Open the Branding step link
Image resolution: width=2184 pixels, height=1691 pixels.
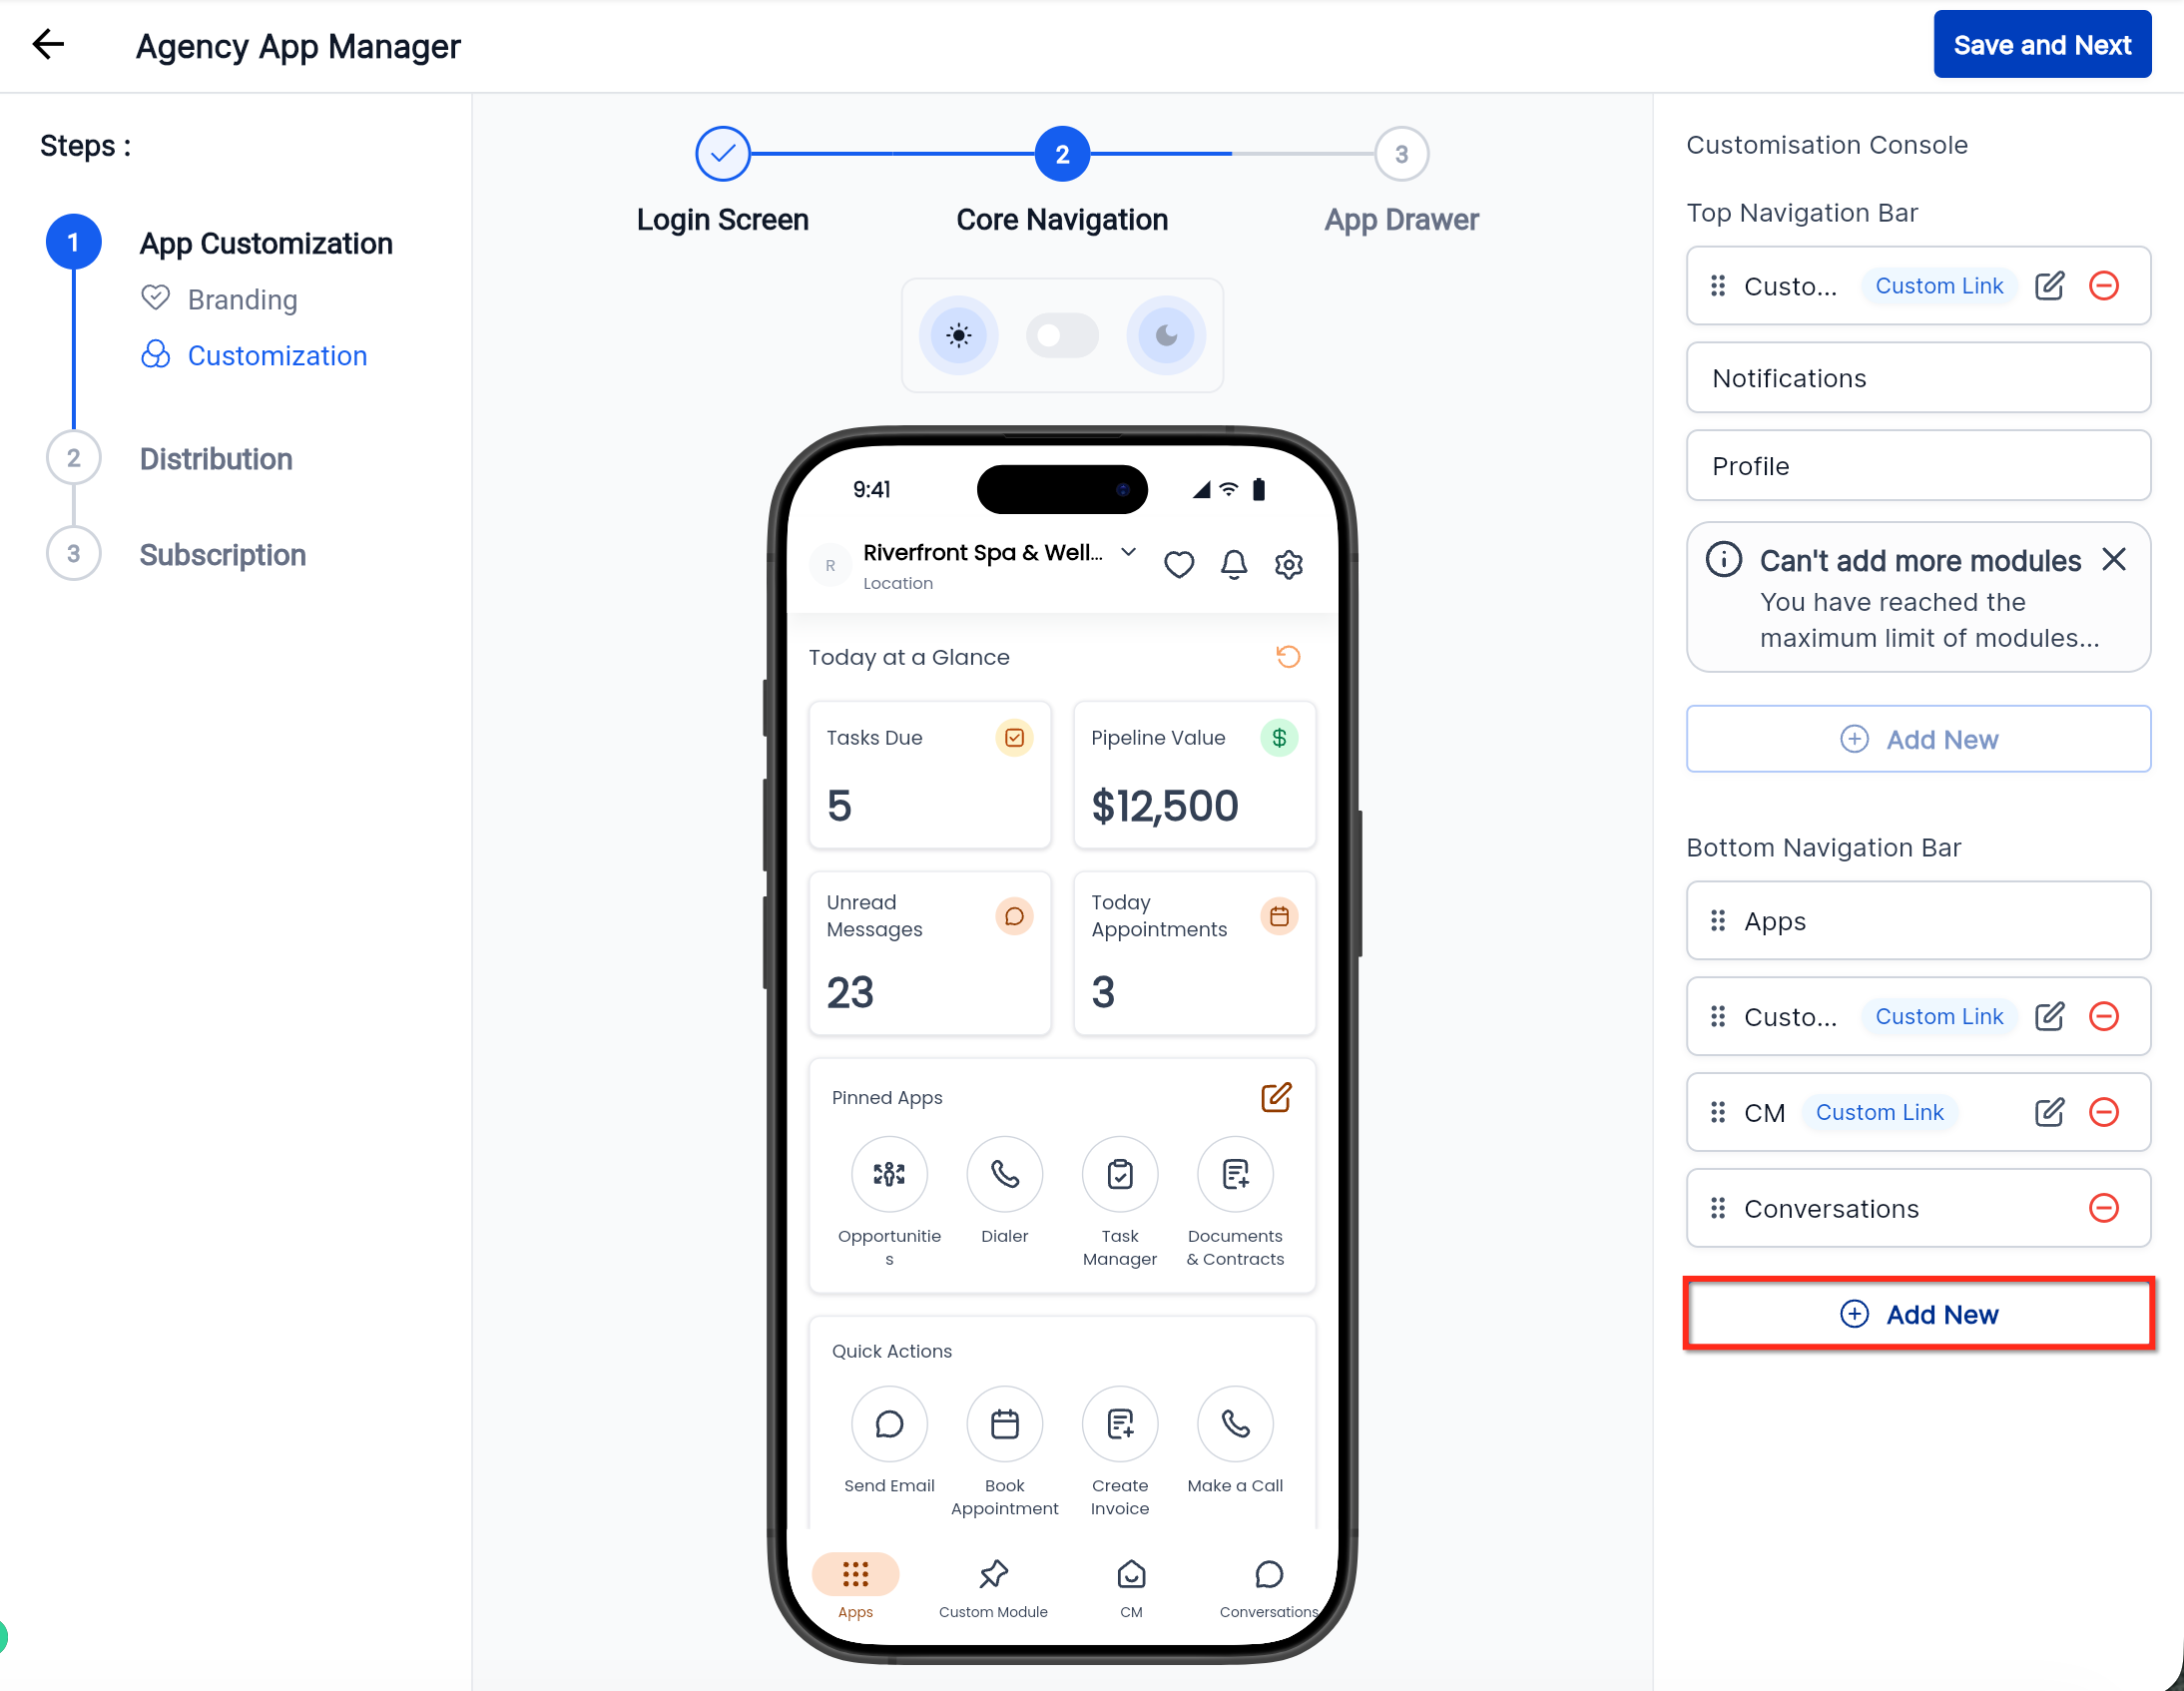(242, 299)
